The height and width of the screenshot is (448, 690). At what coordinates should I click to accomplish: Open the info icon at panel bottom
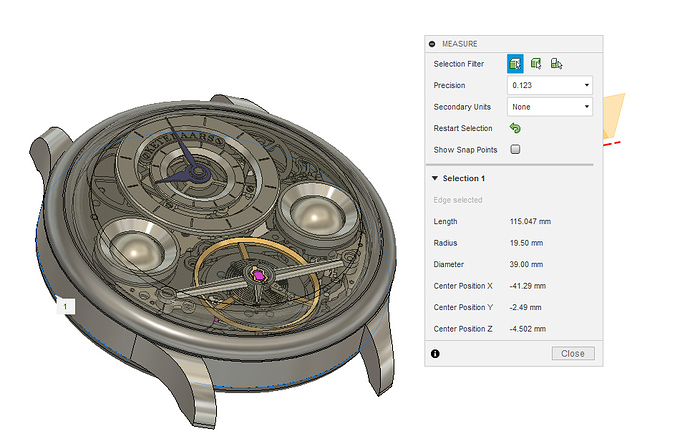point(435,353)
